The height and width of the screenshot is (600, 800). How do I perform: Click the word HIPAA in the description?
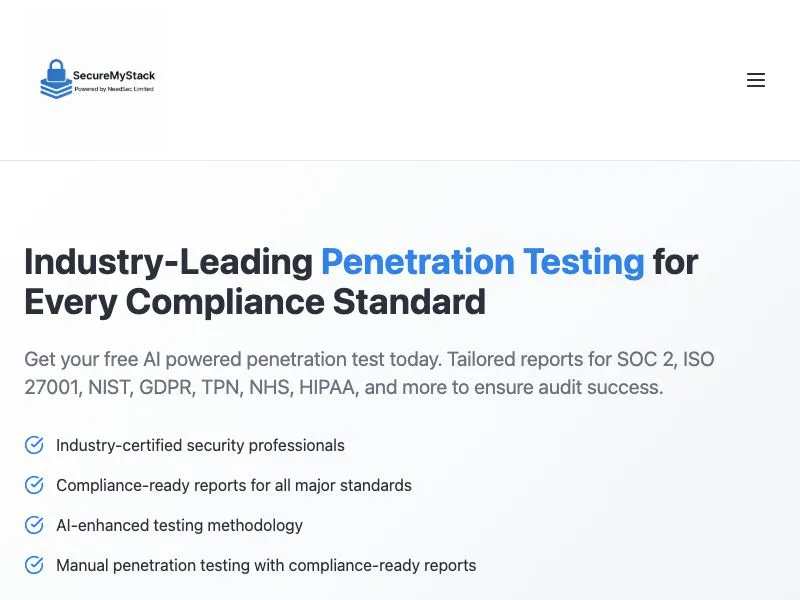329,387
